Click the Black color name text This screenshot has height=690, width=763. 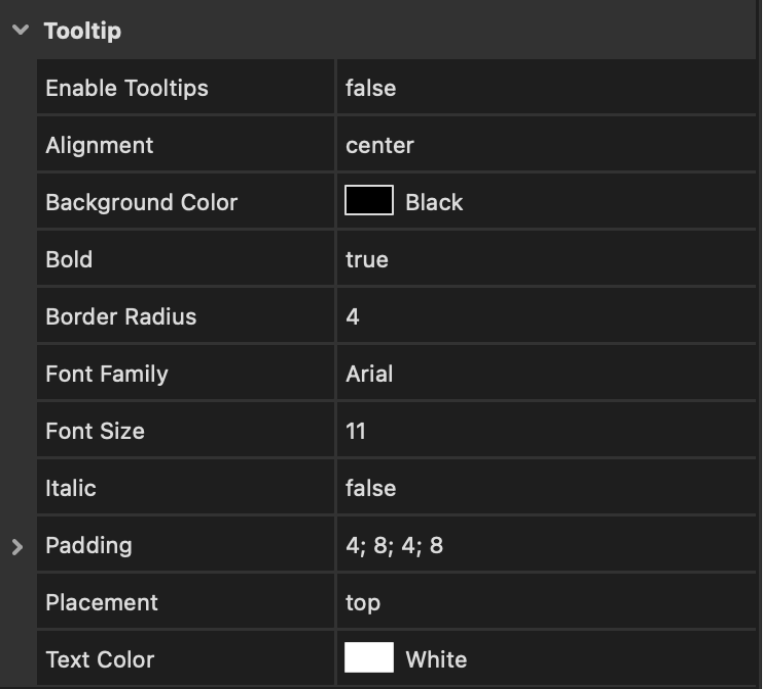pos(434,202)
